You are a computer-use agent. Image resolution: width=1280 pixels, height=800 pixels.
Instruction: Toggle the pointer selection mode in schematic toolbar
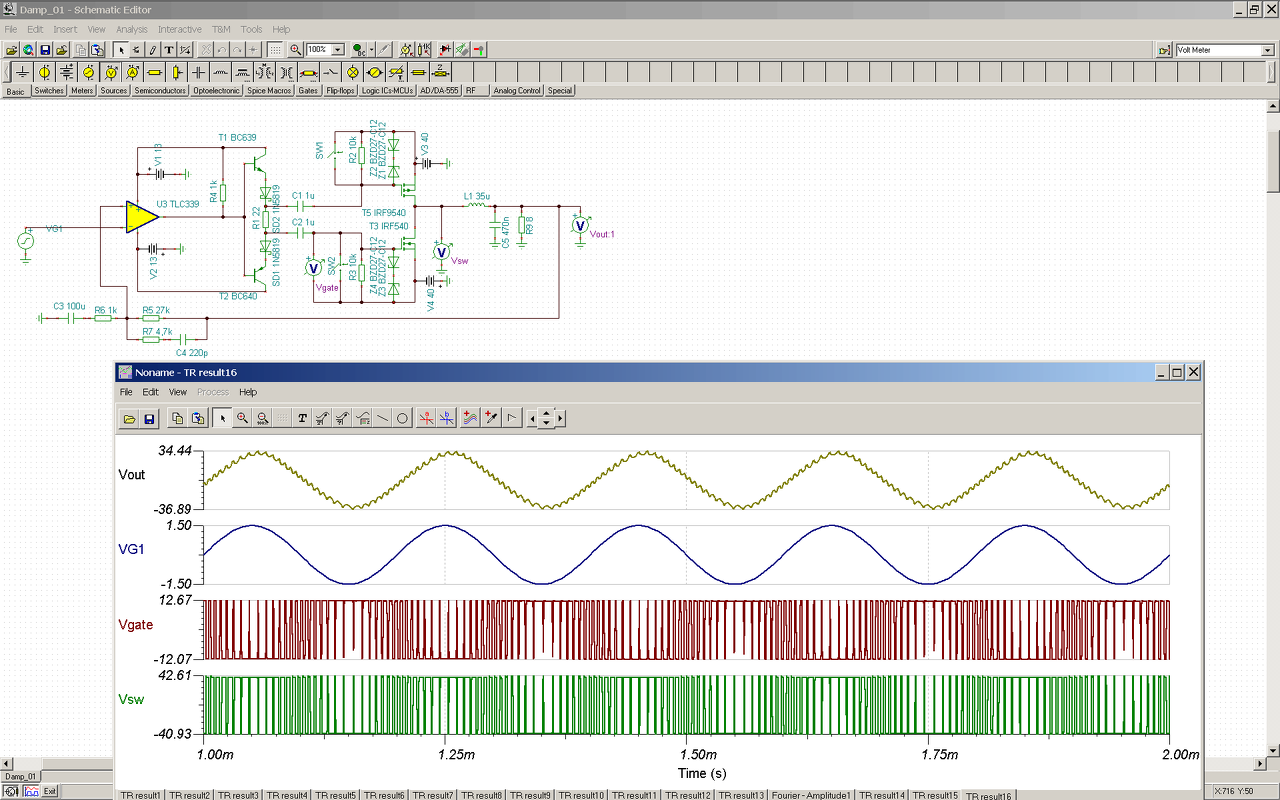[122, 49]
